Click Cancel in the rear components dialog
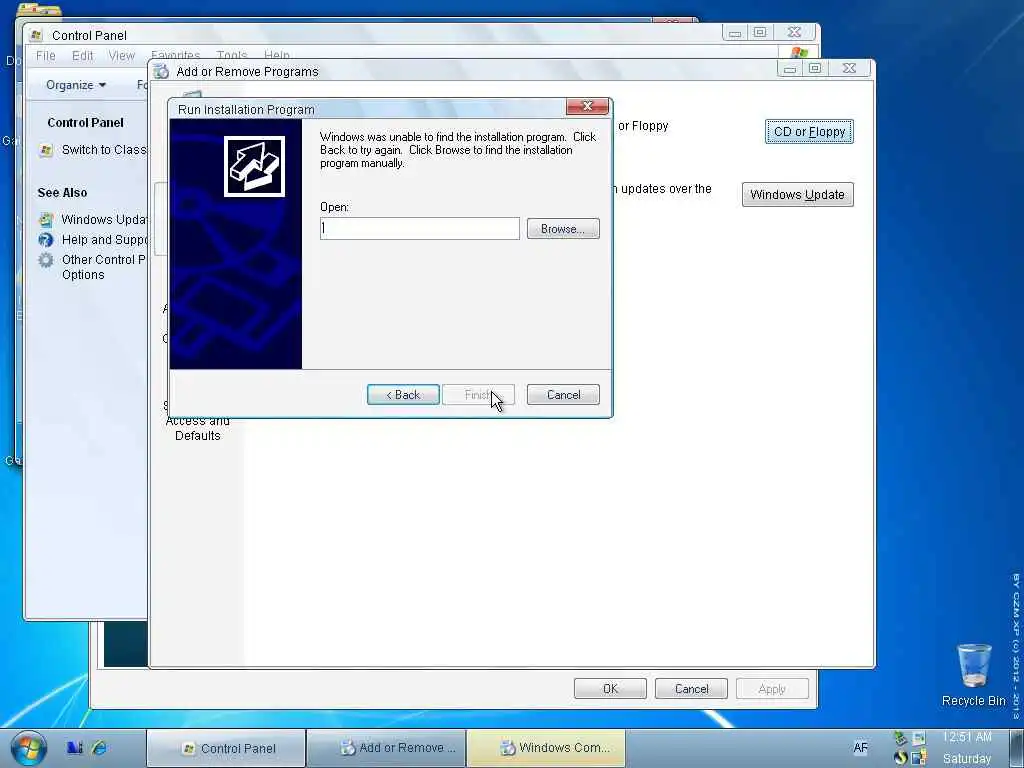Image resolution: width=1024 pixels, height=768 pixels. click(691, 688)
